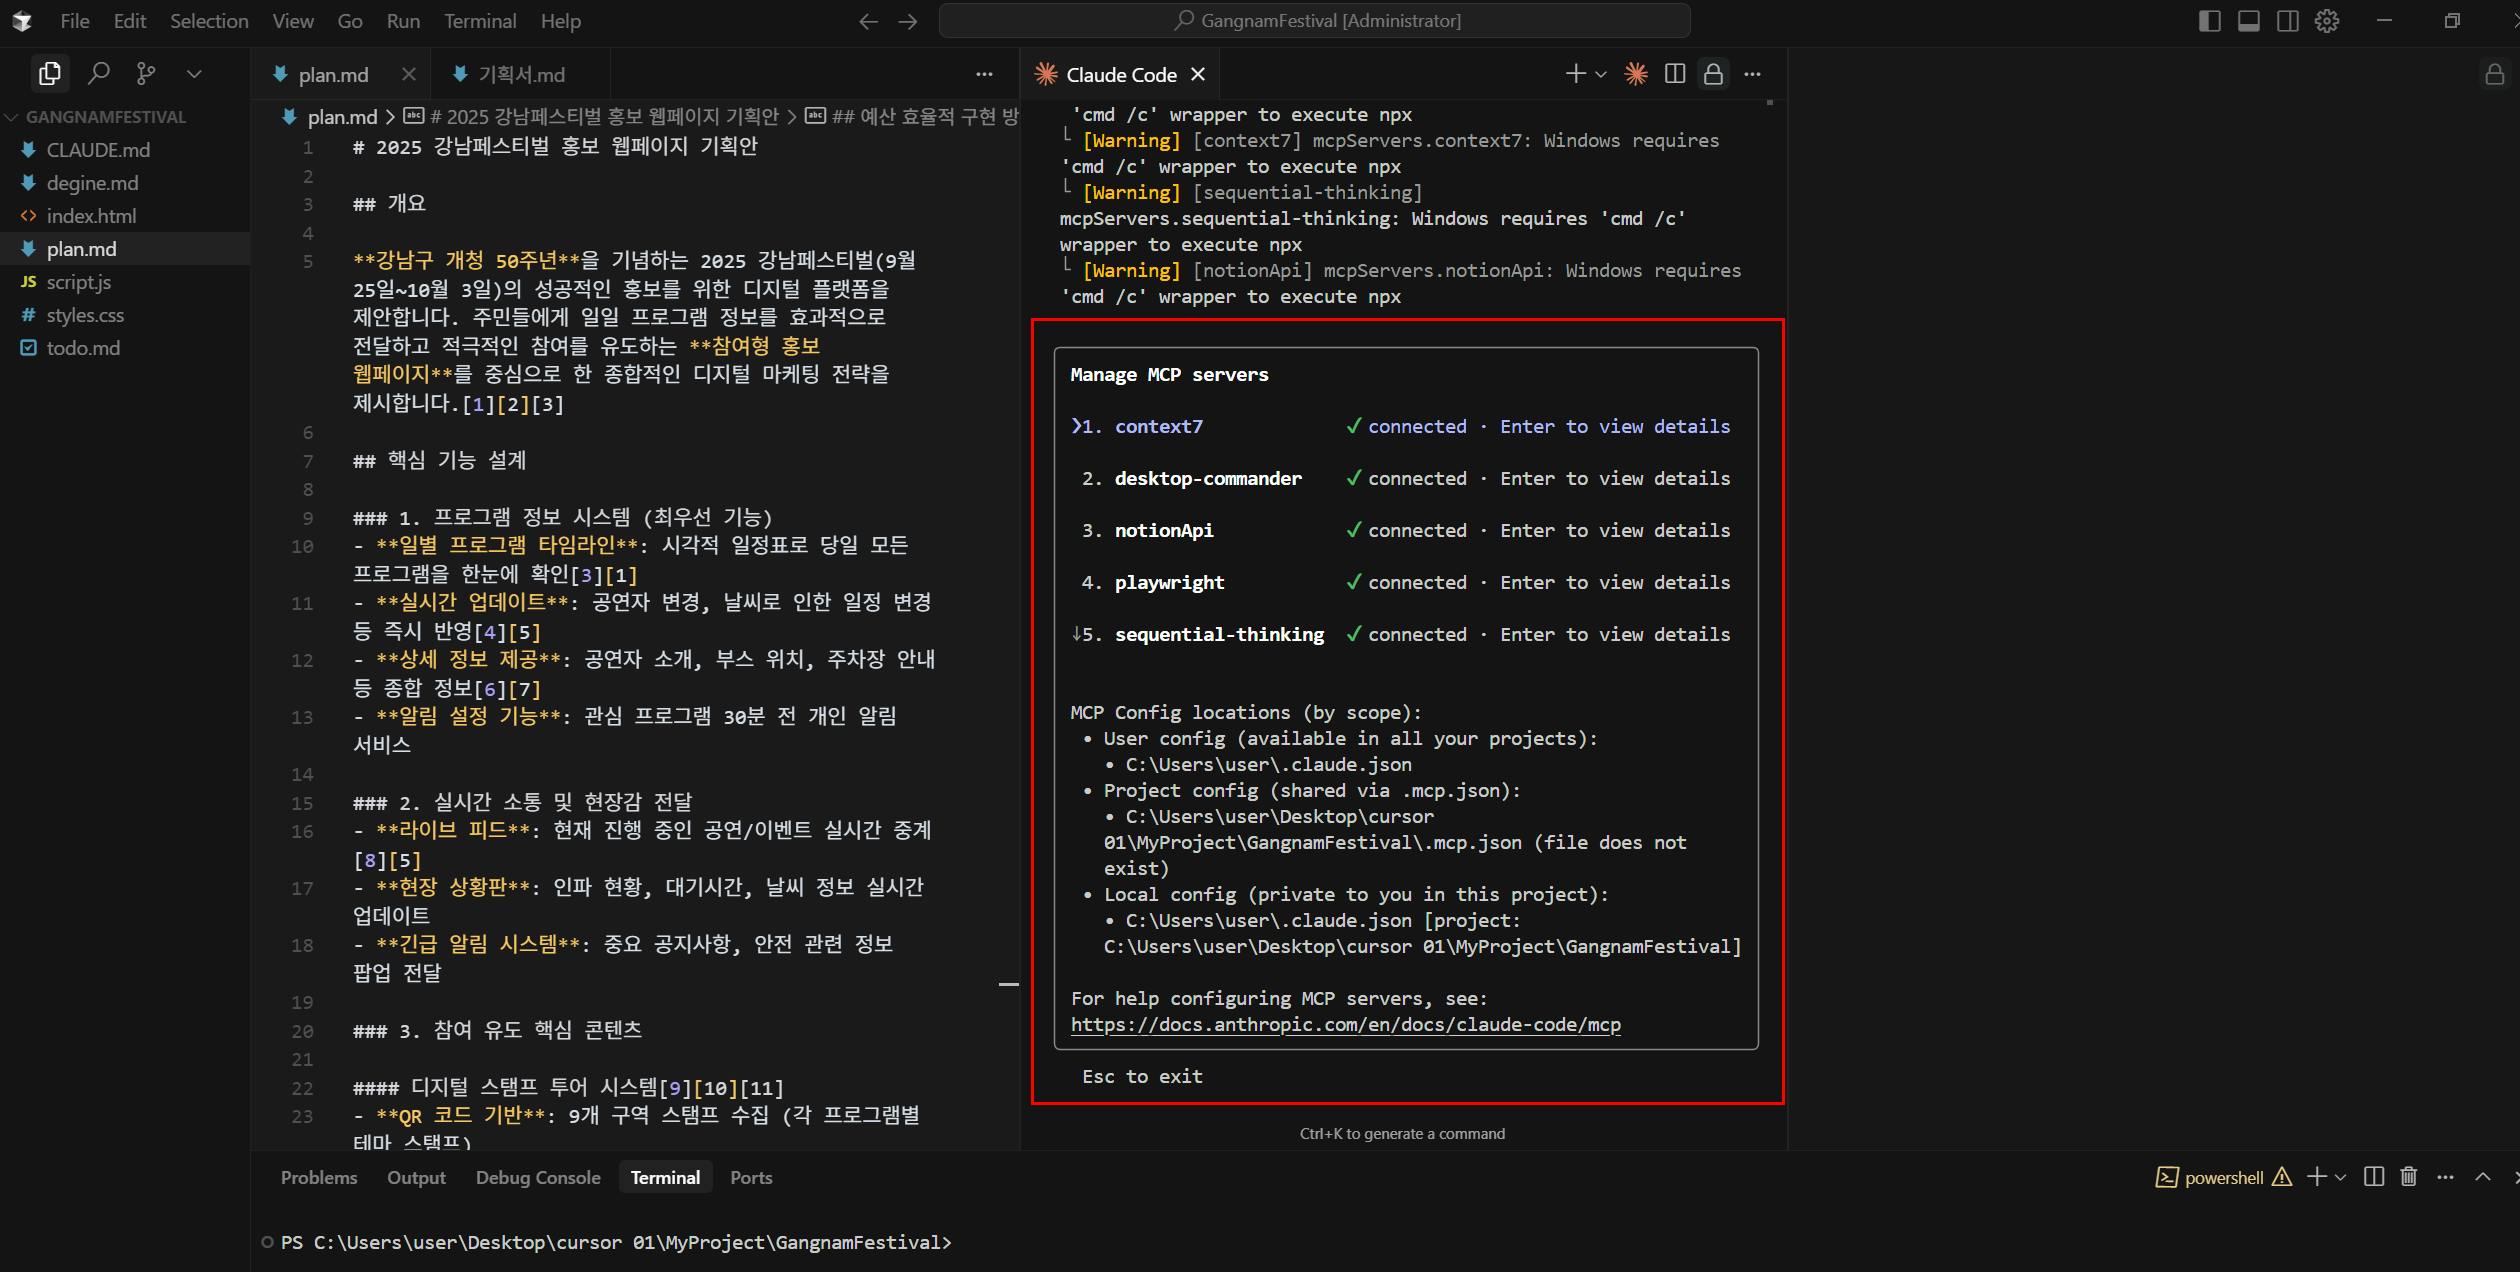Viewport: 2520px width, 1272px height.
Task: Open editor more actions ellipsis
Action: point(984,74)
